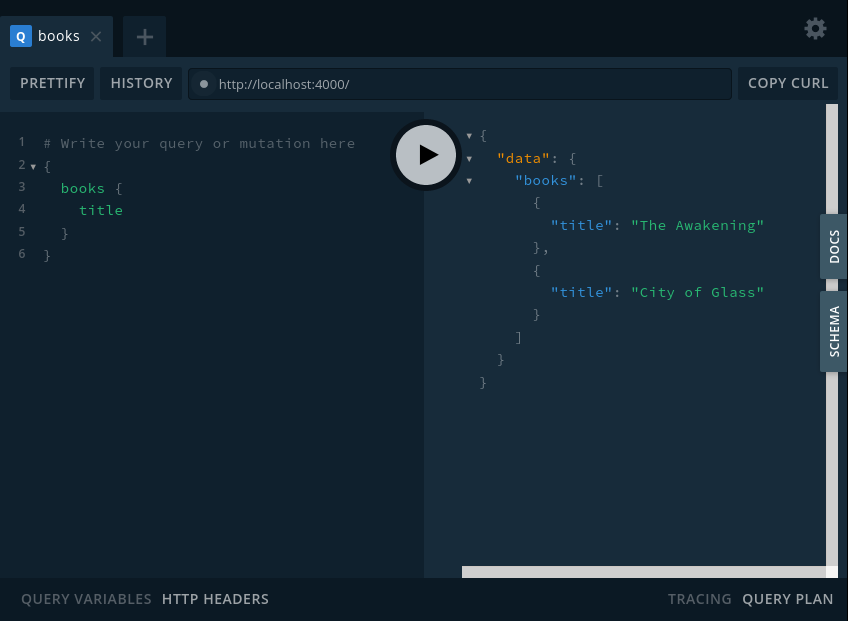848x621 pixels.
Task: Switch to HTTP Headers pane
Action: click(215, 599)
